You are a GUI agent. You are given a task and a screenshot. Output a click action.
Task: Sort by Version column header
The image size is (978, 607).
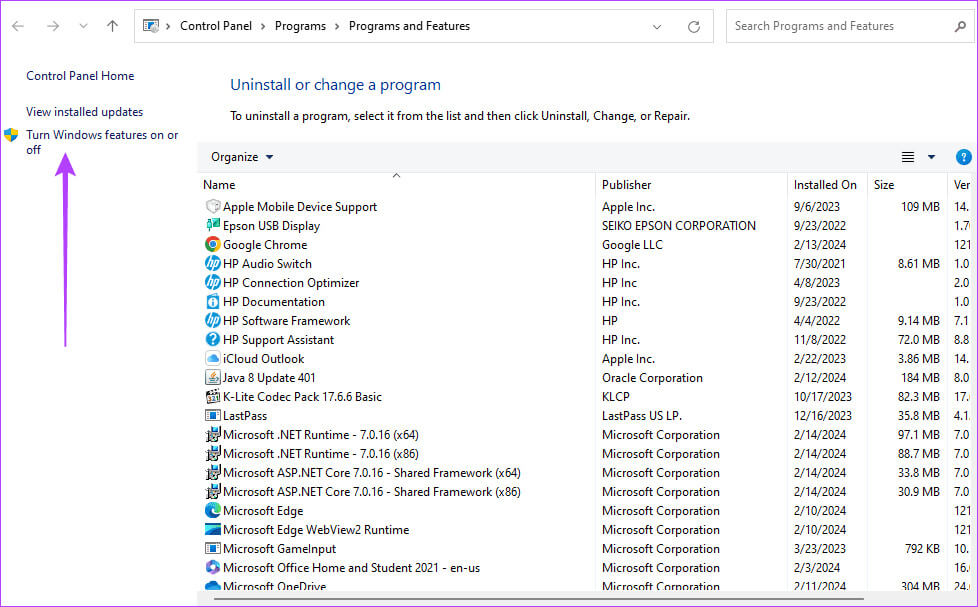coord(961,185)
